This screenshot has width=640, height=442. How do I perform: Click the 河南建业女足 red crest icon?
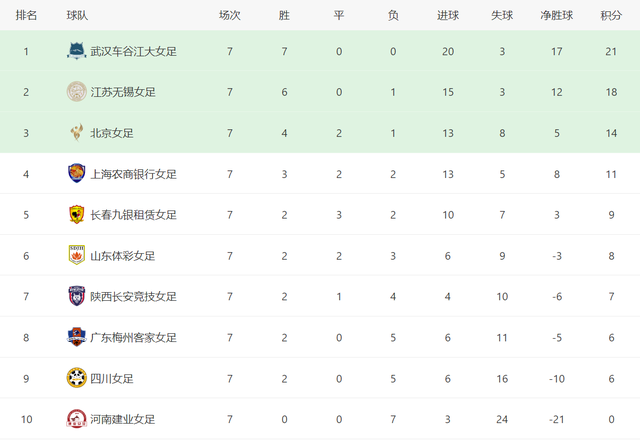(76, 419)
